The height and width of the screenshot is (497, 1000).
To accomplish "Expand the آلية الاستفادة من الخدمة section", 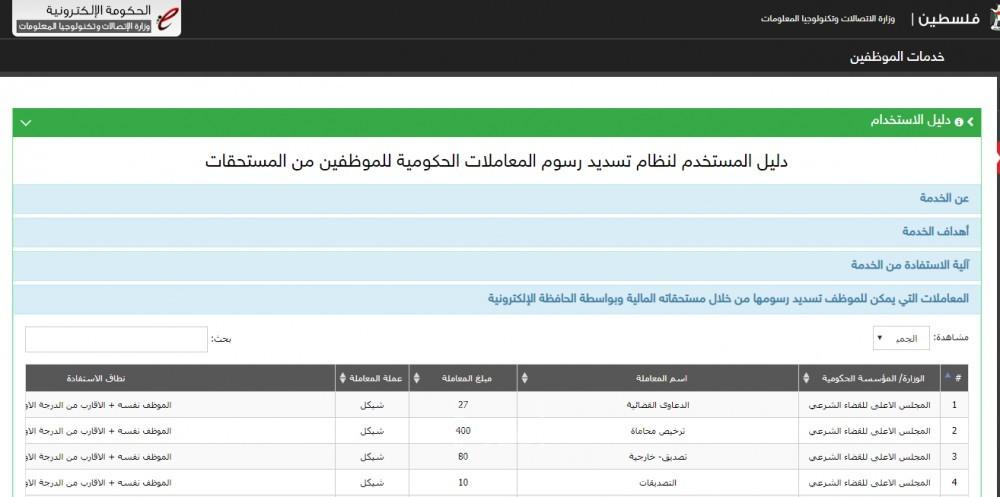I will [497, 265].
